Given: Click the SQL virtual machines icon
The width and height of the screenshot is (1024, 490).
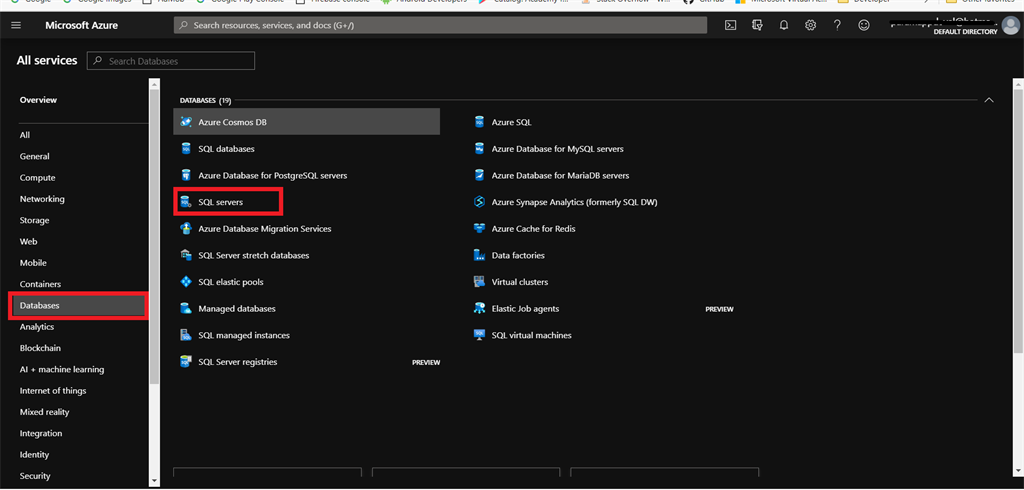Looking at the screenshot, I should [479, 335].
